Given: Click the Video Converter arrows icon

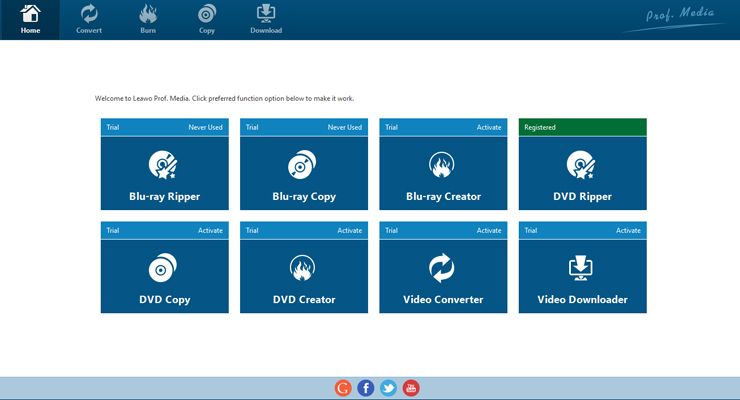Looking at the screenshot, I should click(442, 268).
